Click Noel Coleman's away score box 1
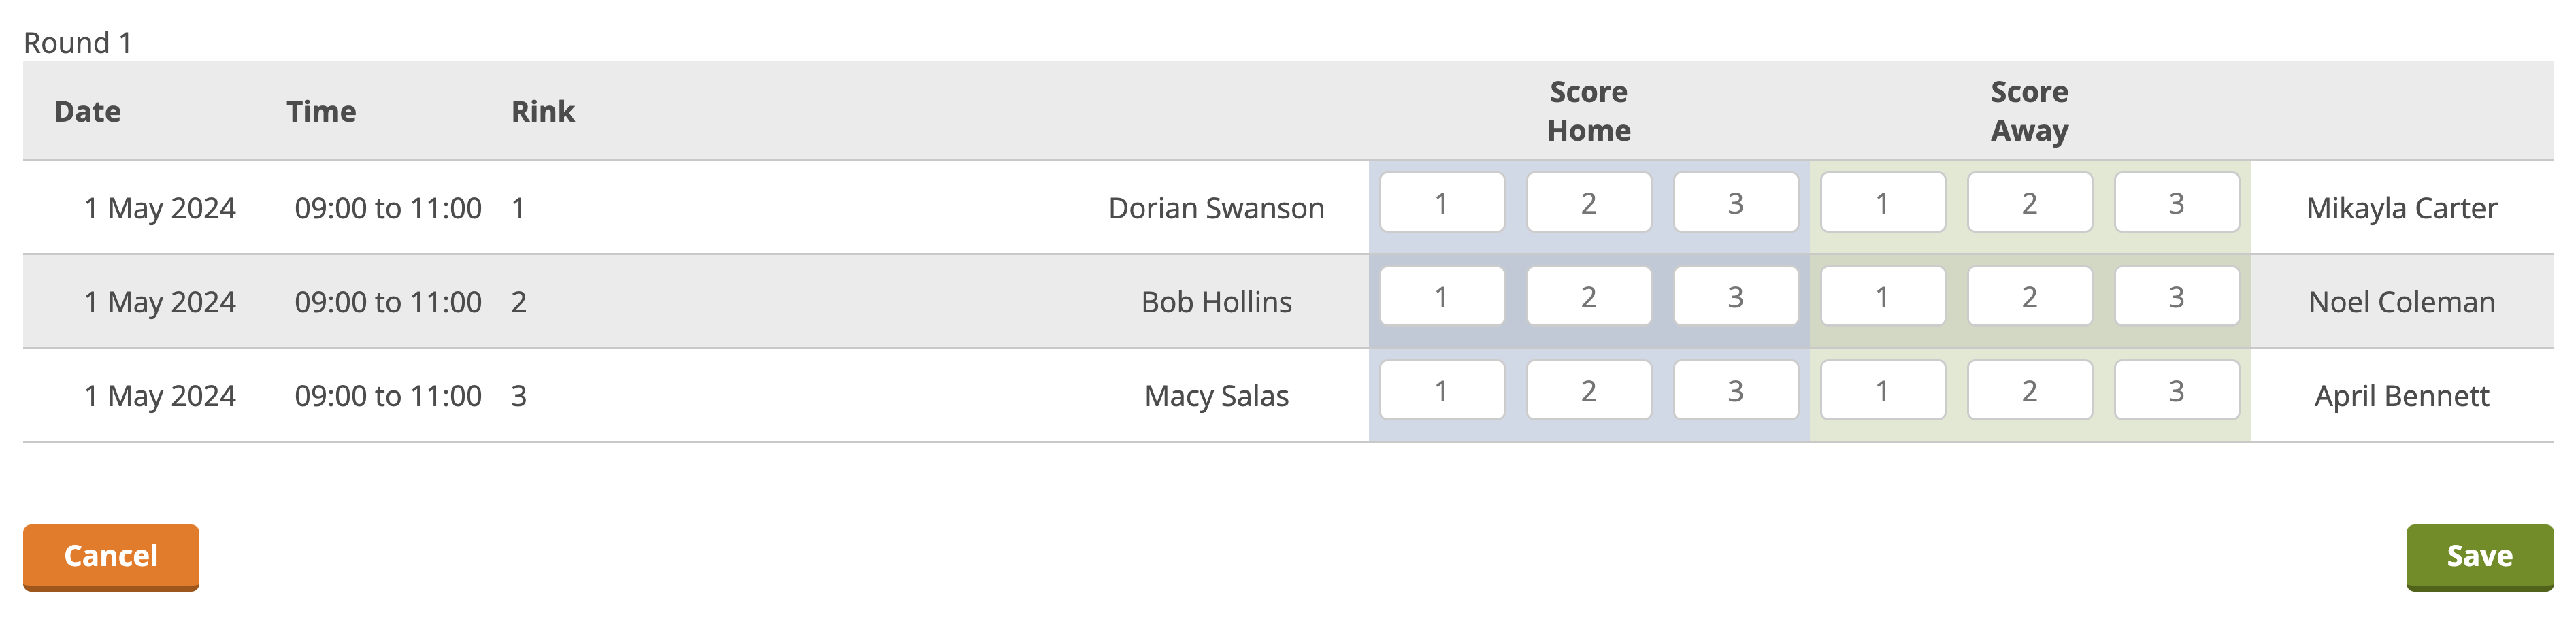This screenshot has width=2576, height=634. [x=1883, y=297]
